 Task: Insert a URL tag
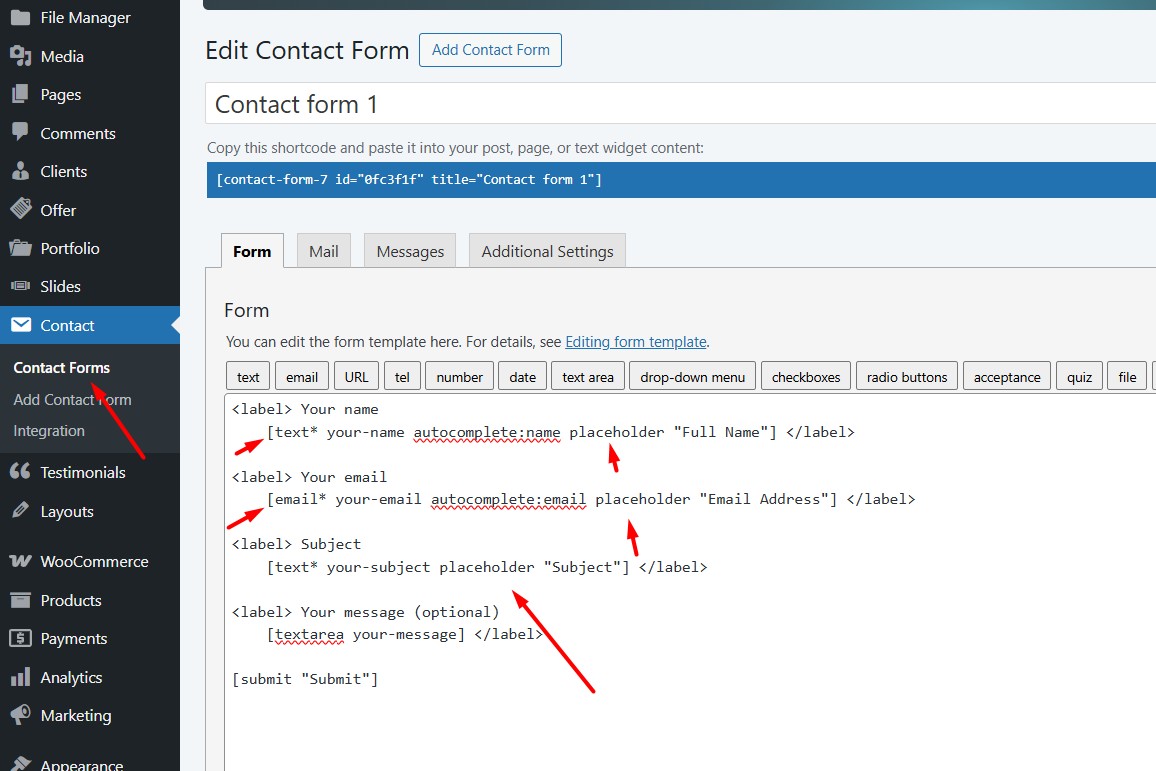tap(356, 376)
